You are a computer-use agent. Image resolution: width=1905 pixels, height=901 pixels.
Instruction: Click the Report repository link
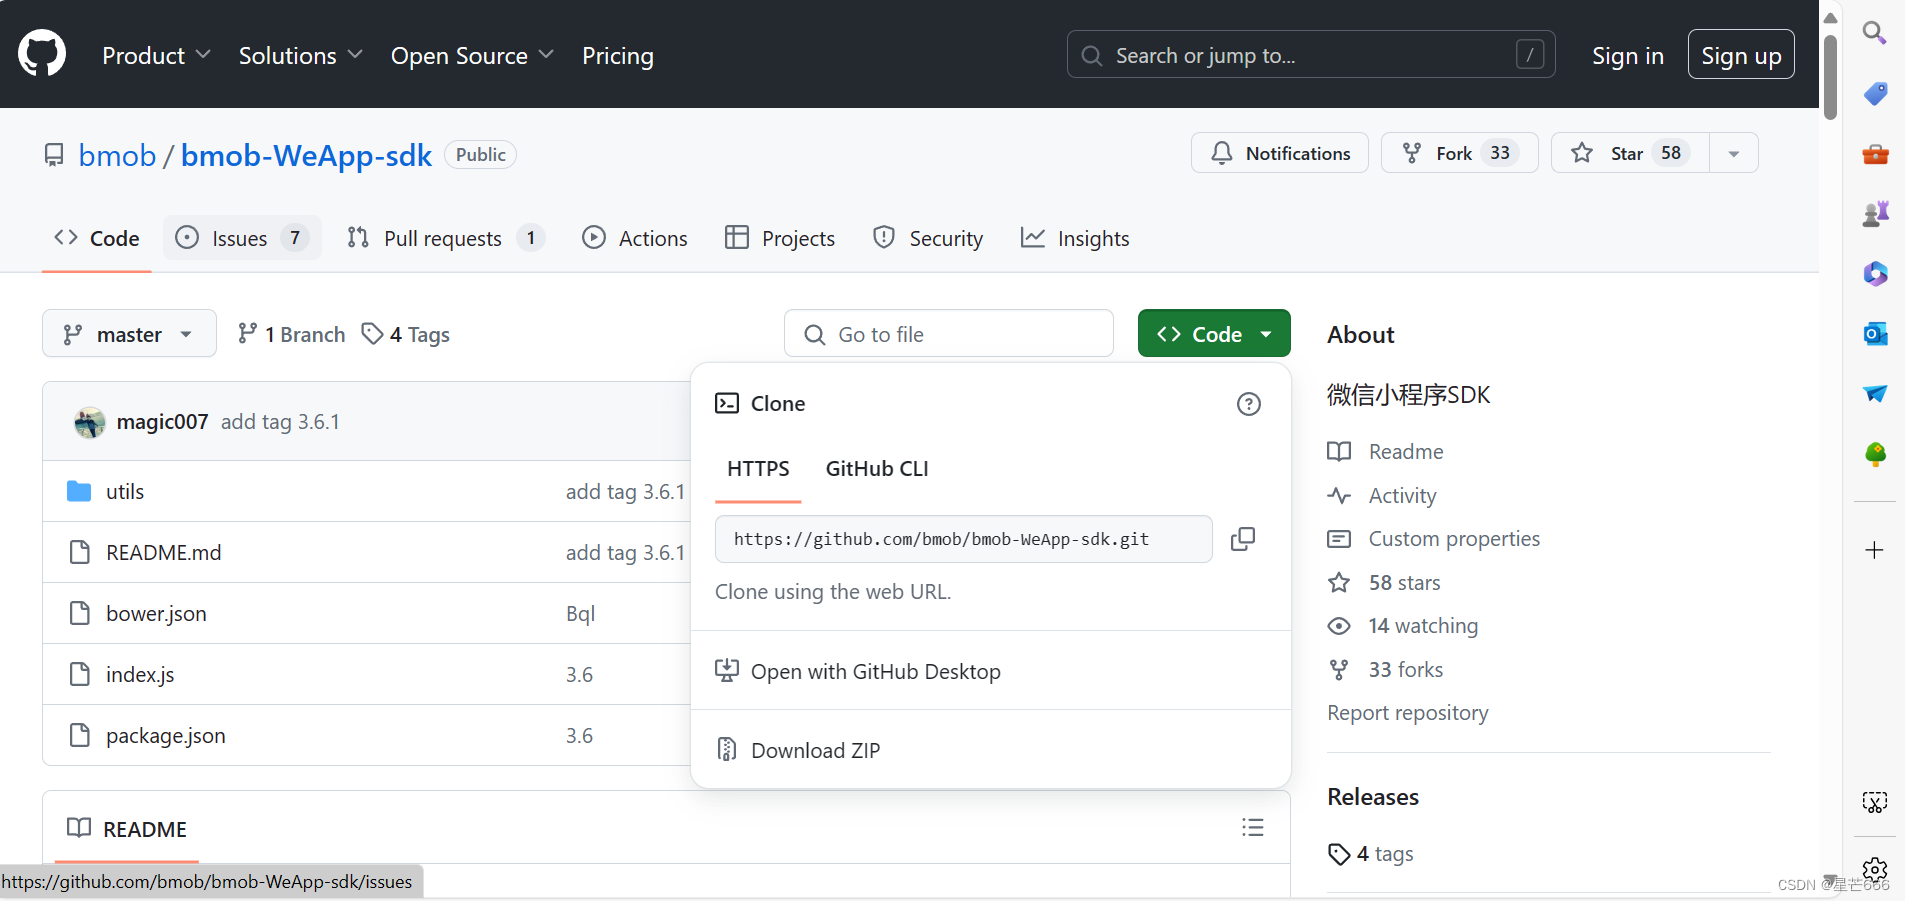[x=1408, y=712]
